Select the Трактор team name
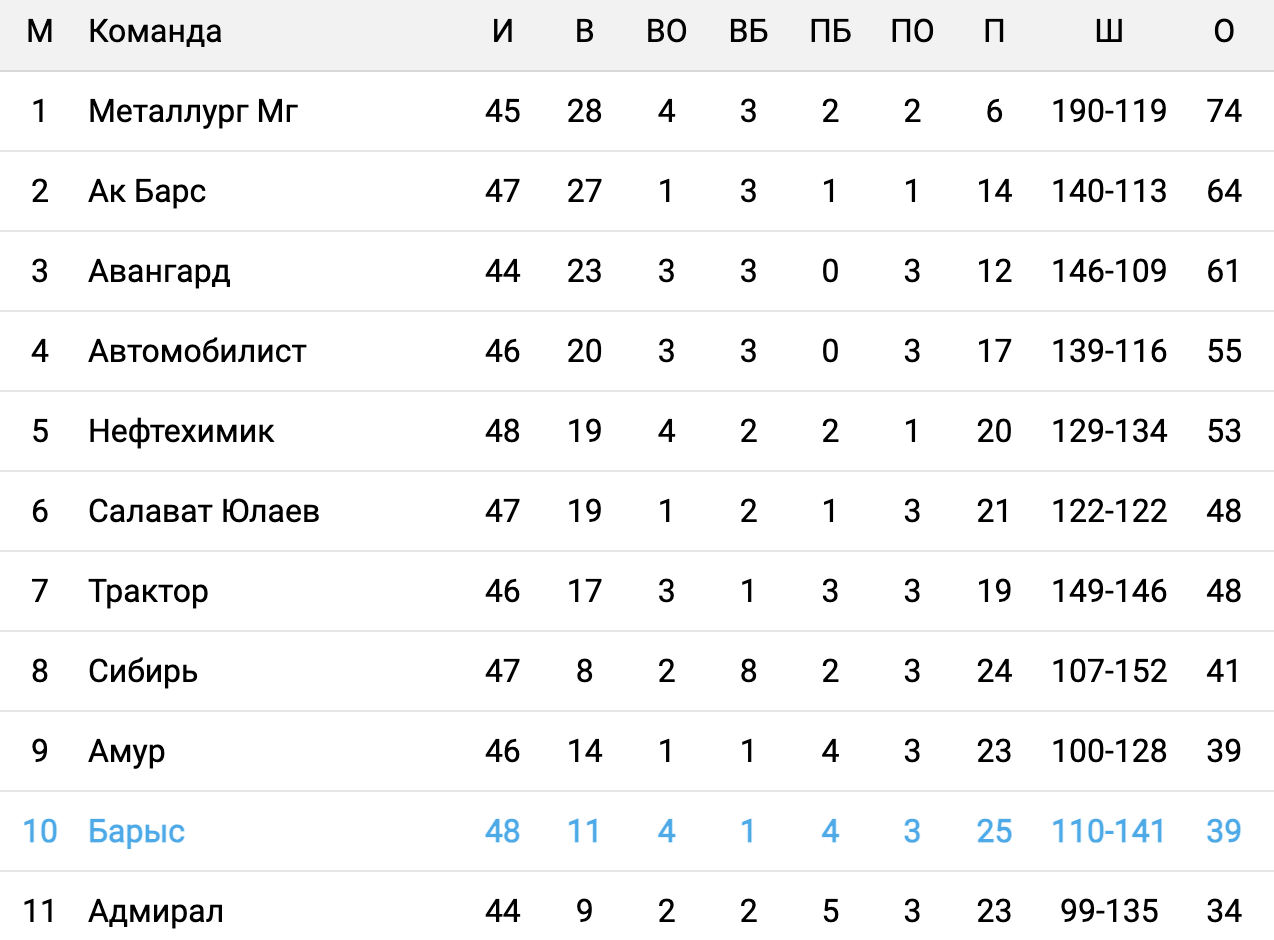Image resolution: width=1274 pixels, height=940 pixels. click(148, 591)
